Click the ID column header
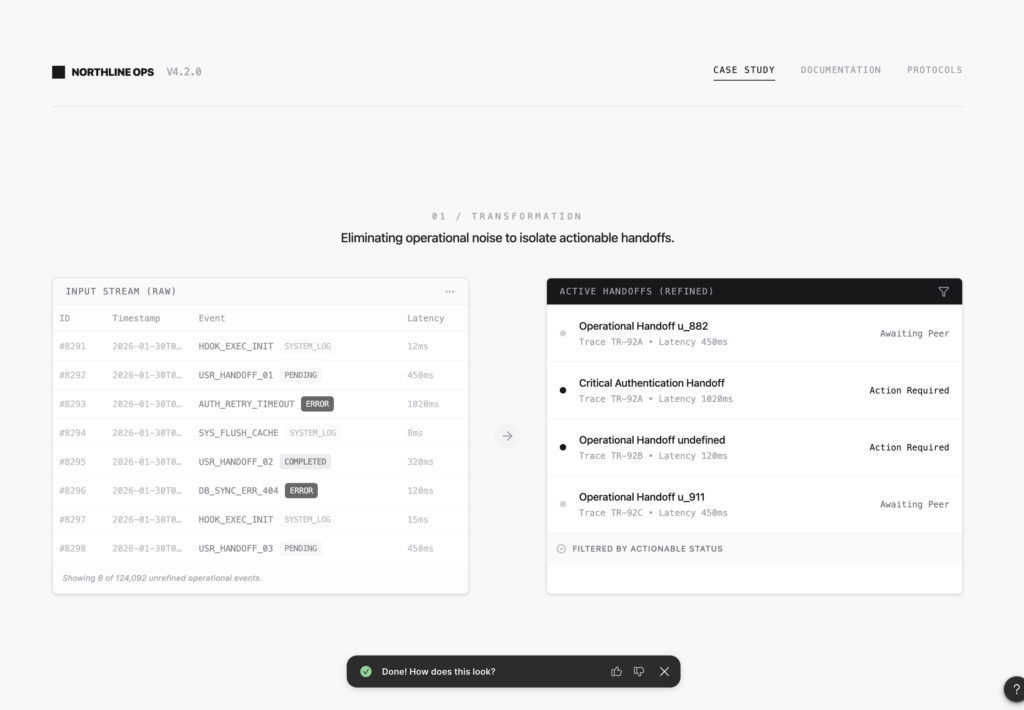 (65, 318)
